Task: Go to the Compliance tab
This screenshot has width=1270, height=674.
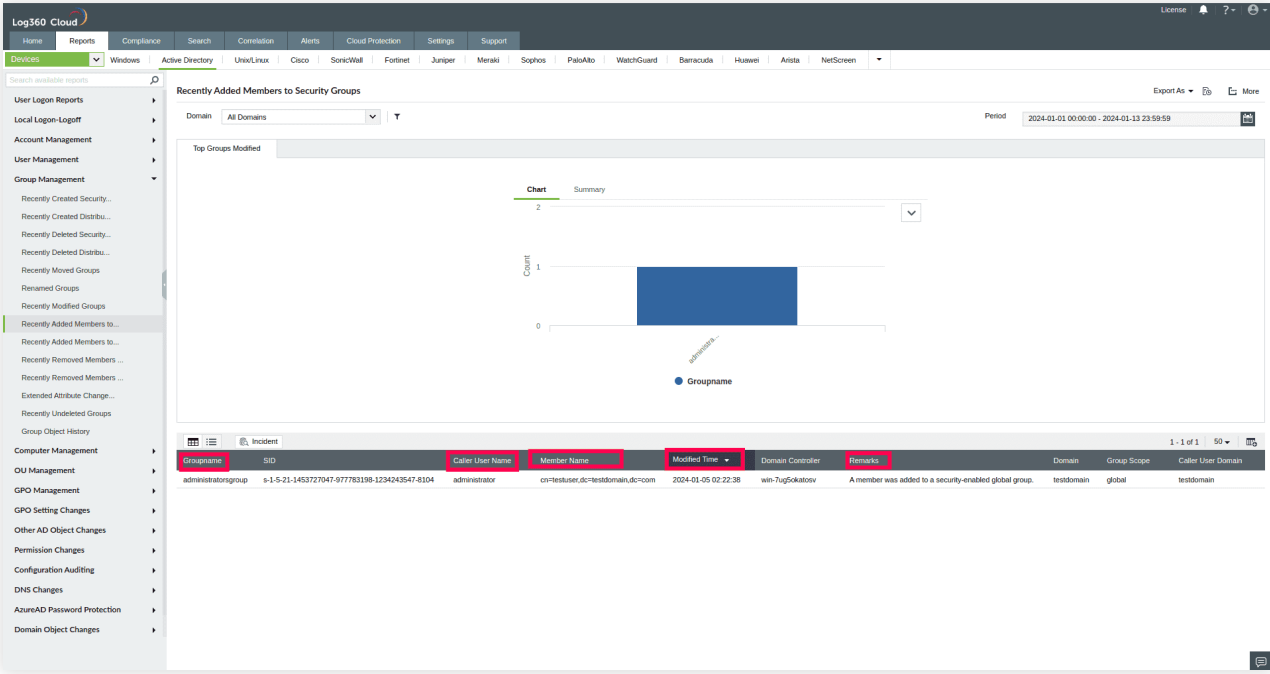Action: 141,41
